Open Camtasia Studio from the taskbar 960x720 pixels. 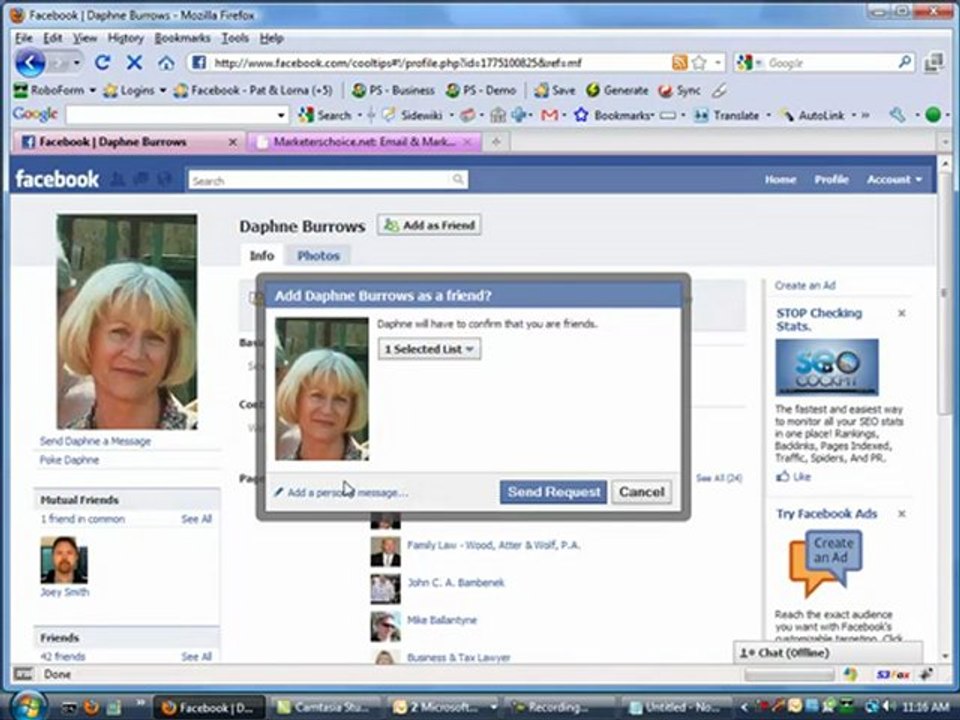[327, 707]
